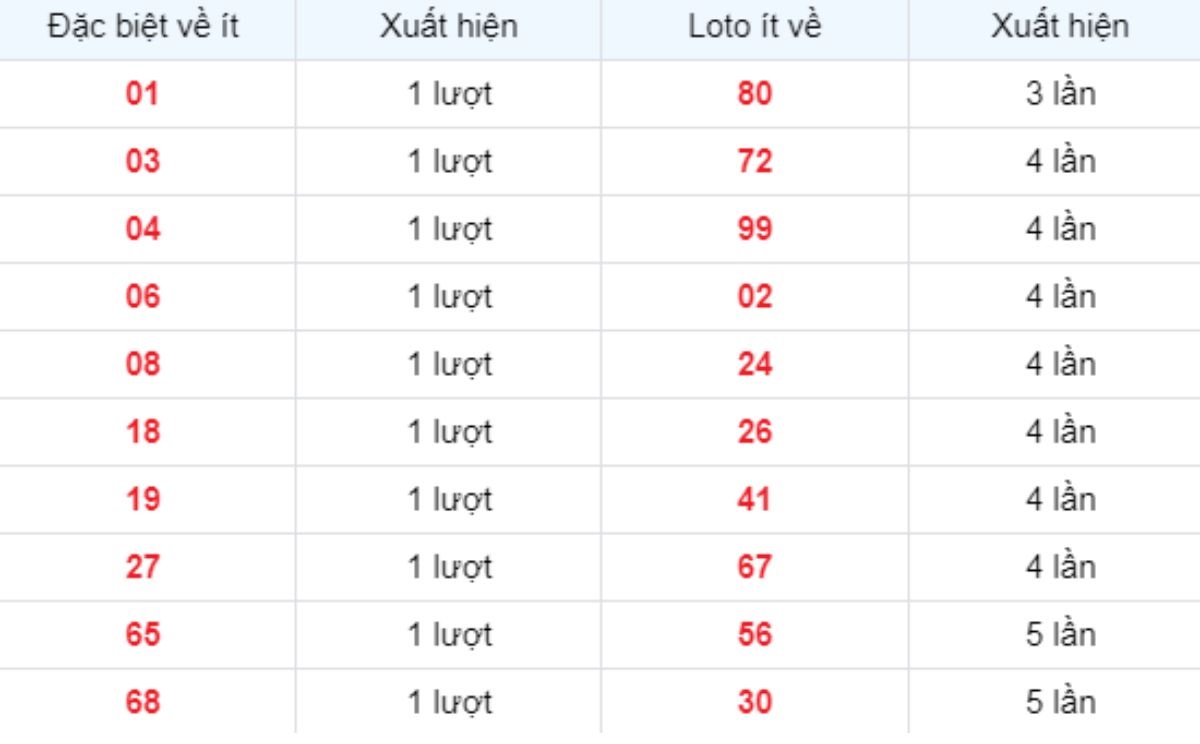Select red number 18
This screenshot has width=1200, height=744.
tap(142, 432)
